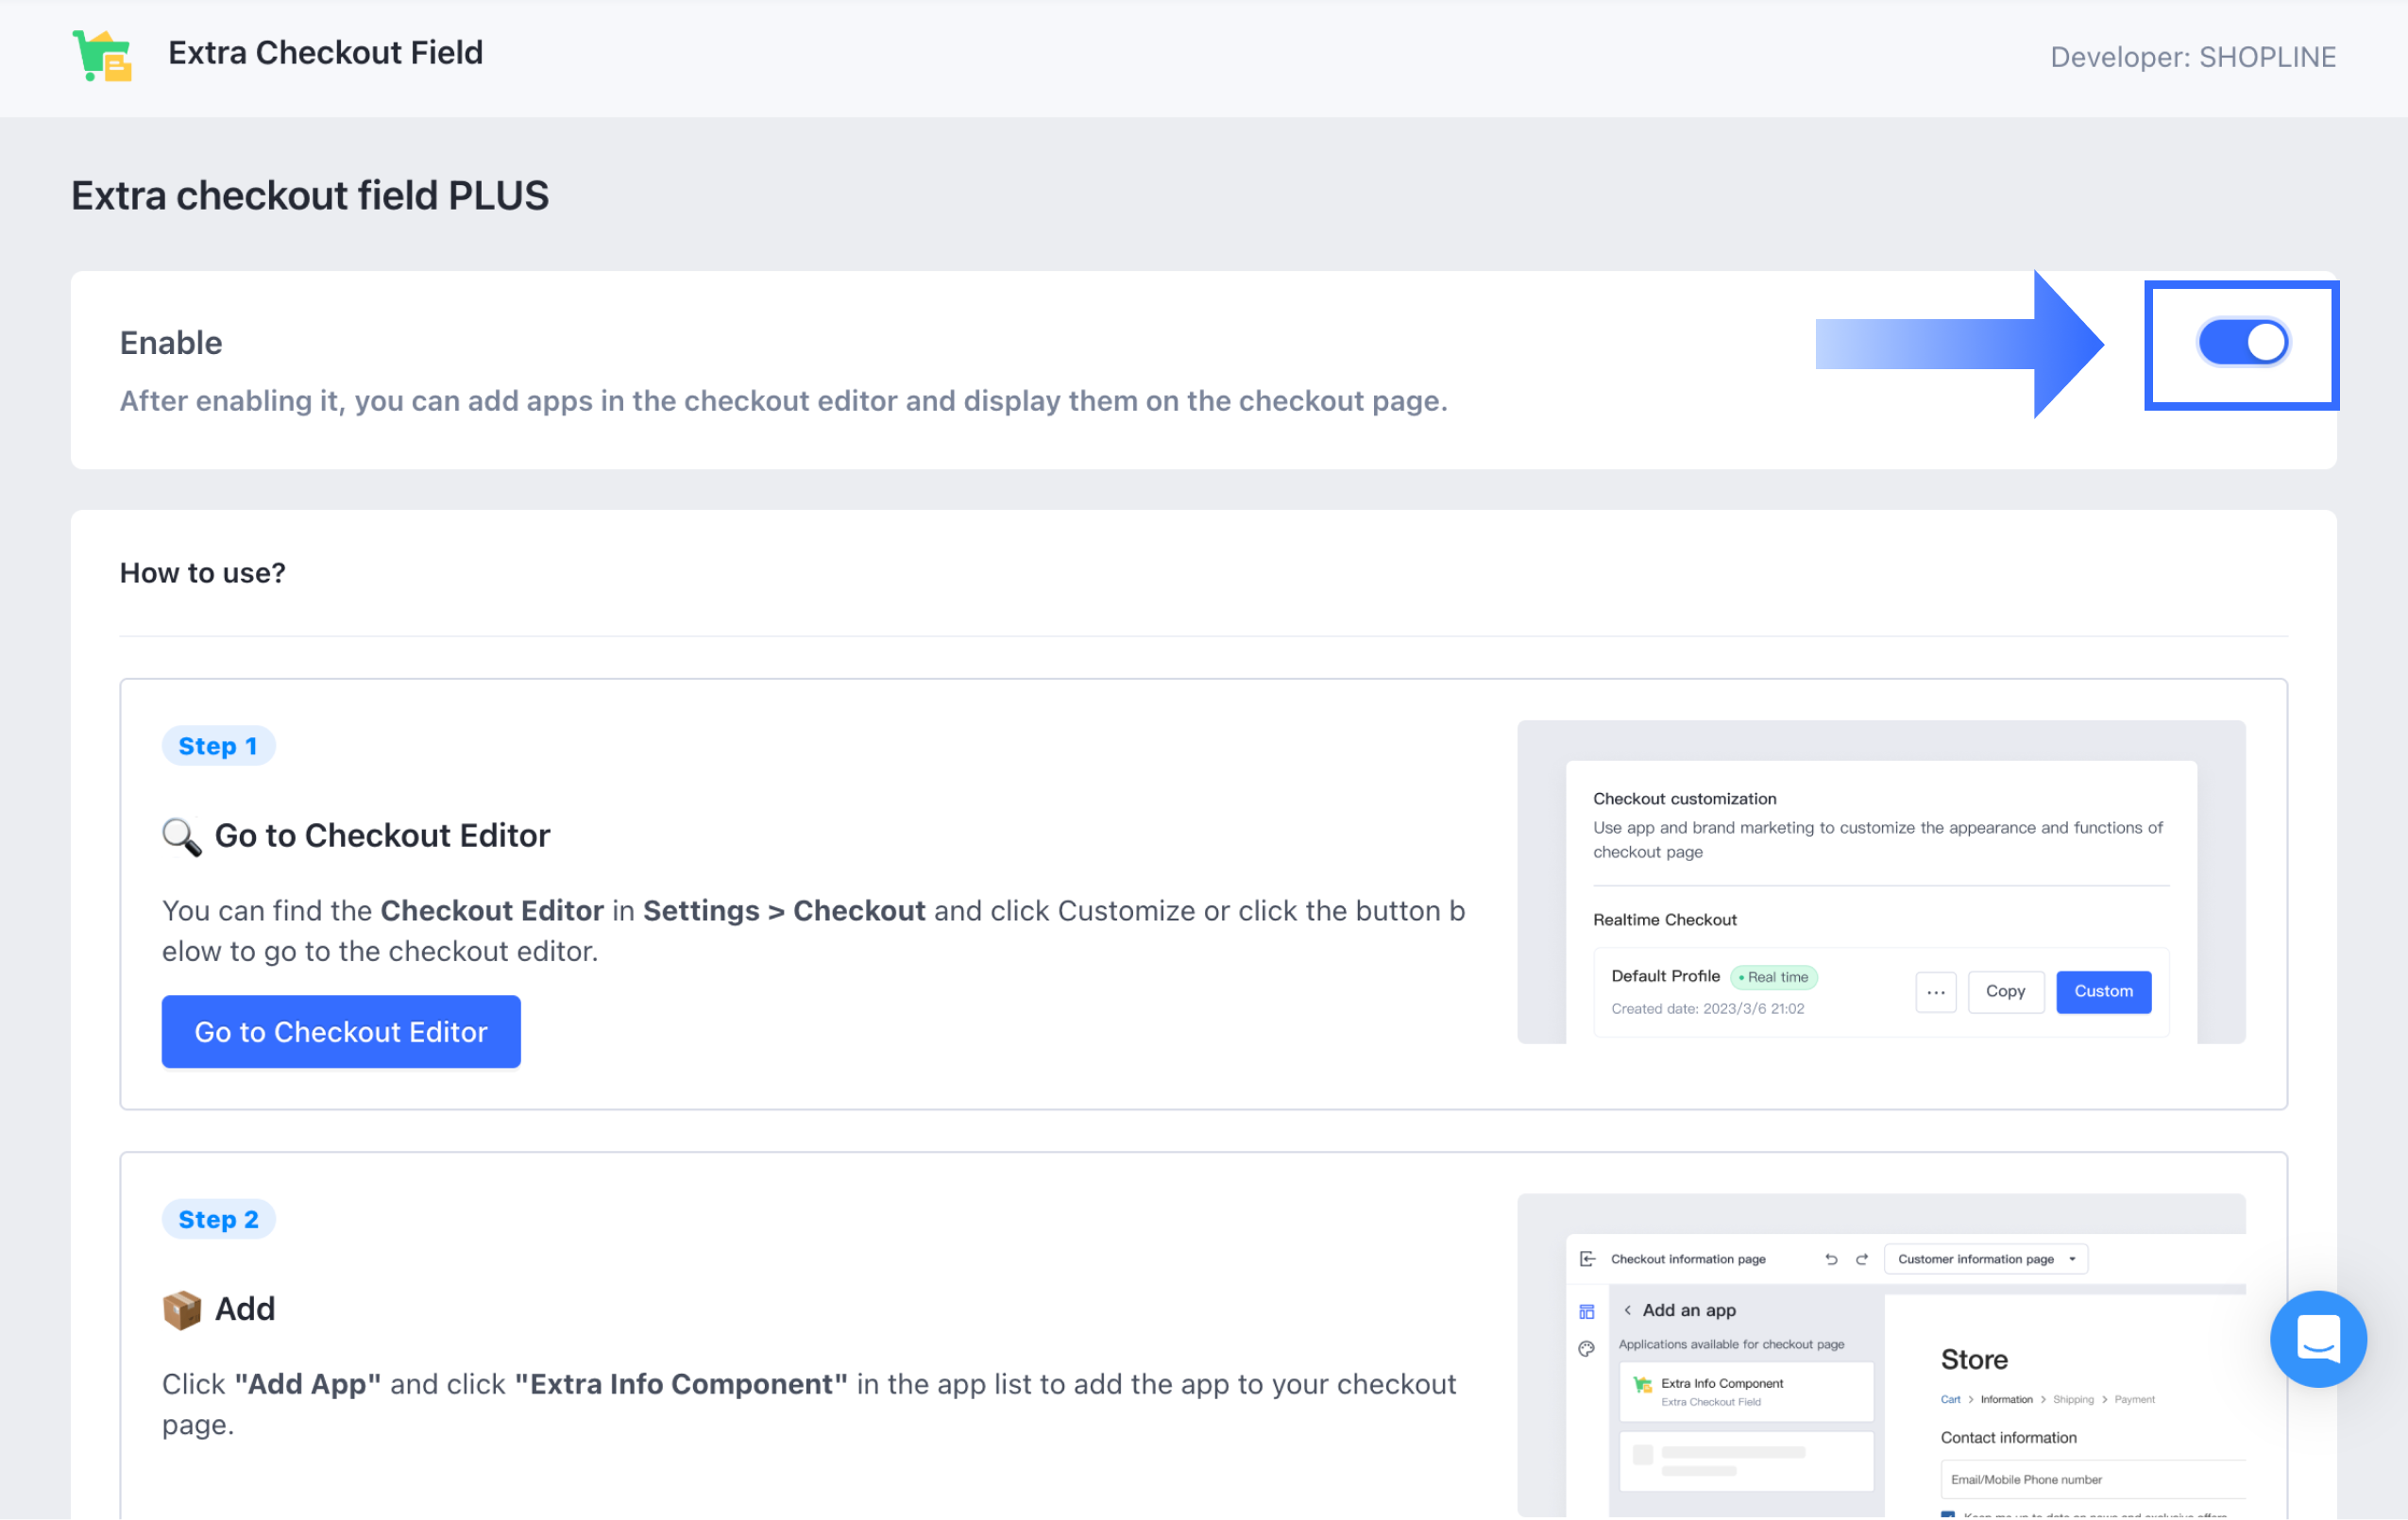Click the undo arrow in Step 2 preview
The width and height of the screenshot is (2408, 1520).
[x=1831, y=1259]
